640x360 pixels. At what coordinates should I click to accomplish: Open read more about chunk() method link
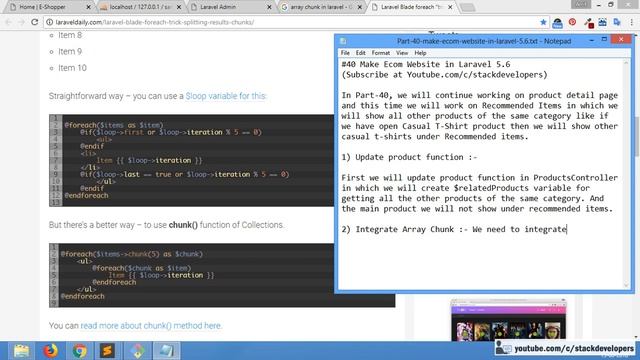(151, 326)
